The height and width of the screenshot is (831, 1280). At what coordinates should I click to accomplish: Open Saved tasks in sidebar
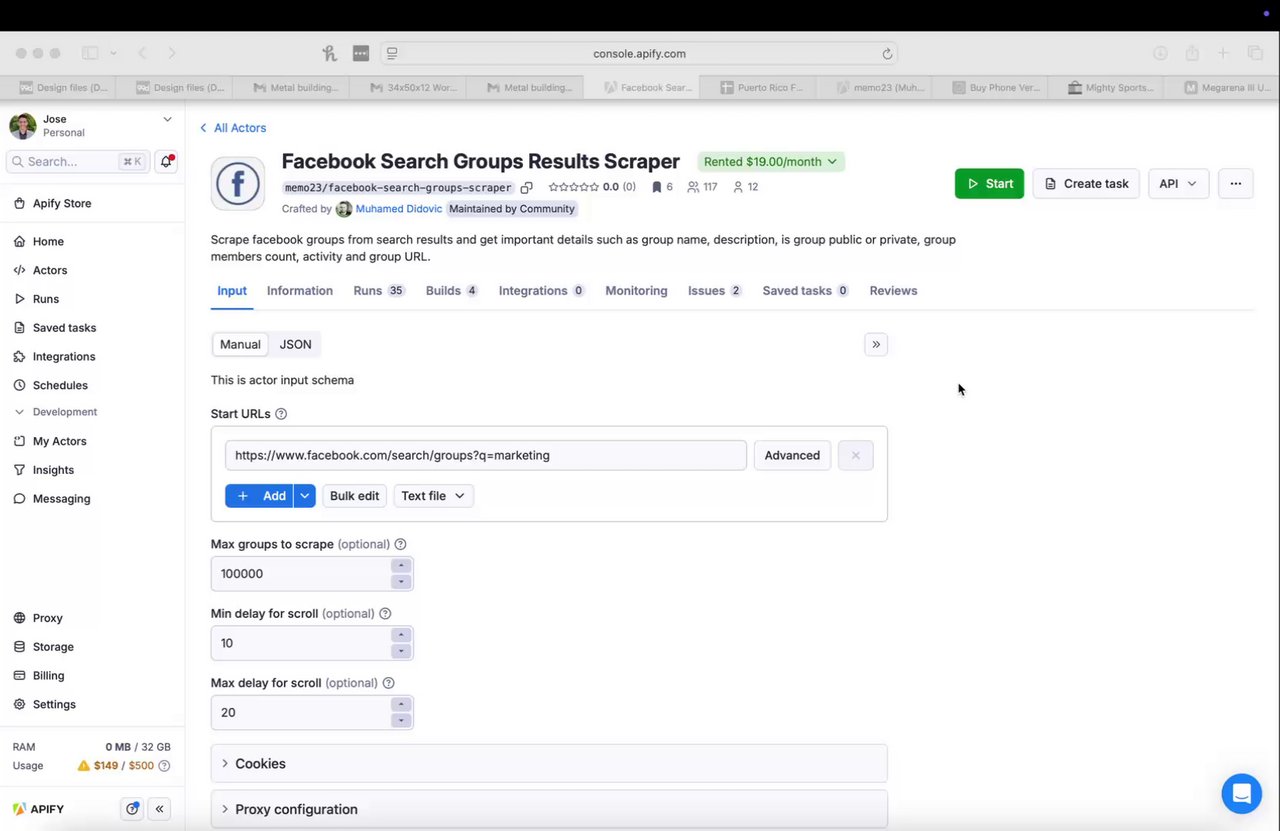[64, 328]
